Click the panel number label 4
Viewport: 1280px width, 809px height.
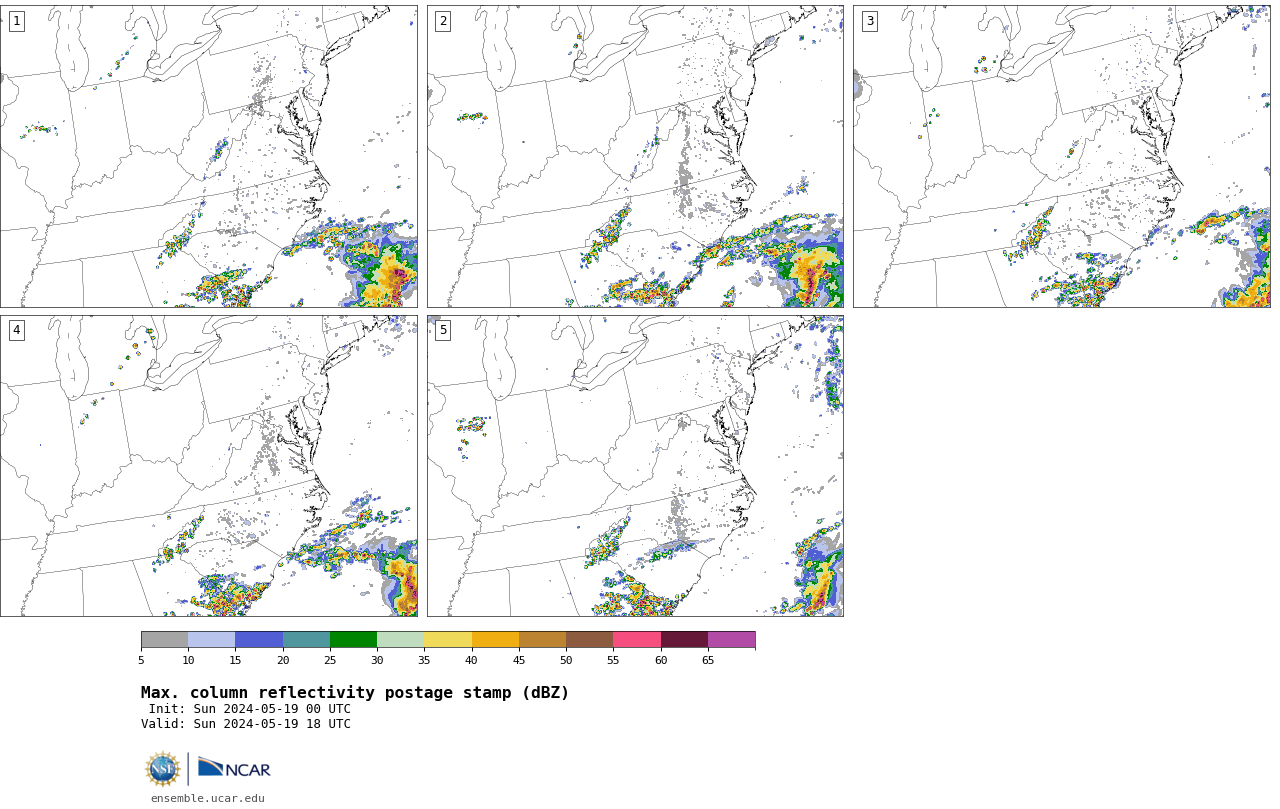pos(16,330)
